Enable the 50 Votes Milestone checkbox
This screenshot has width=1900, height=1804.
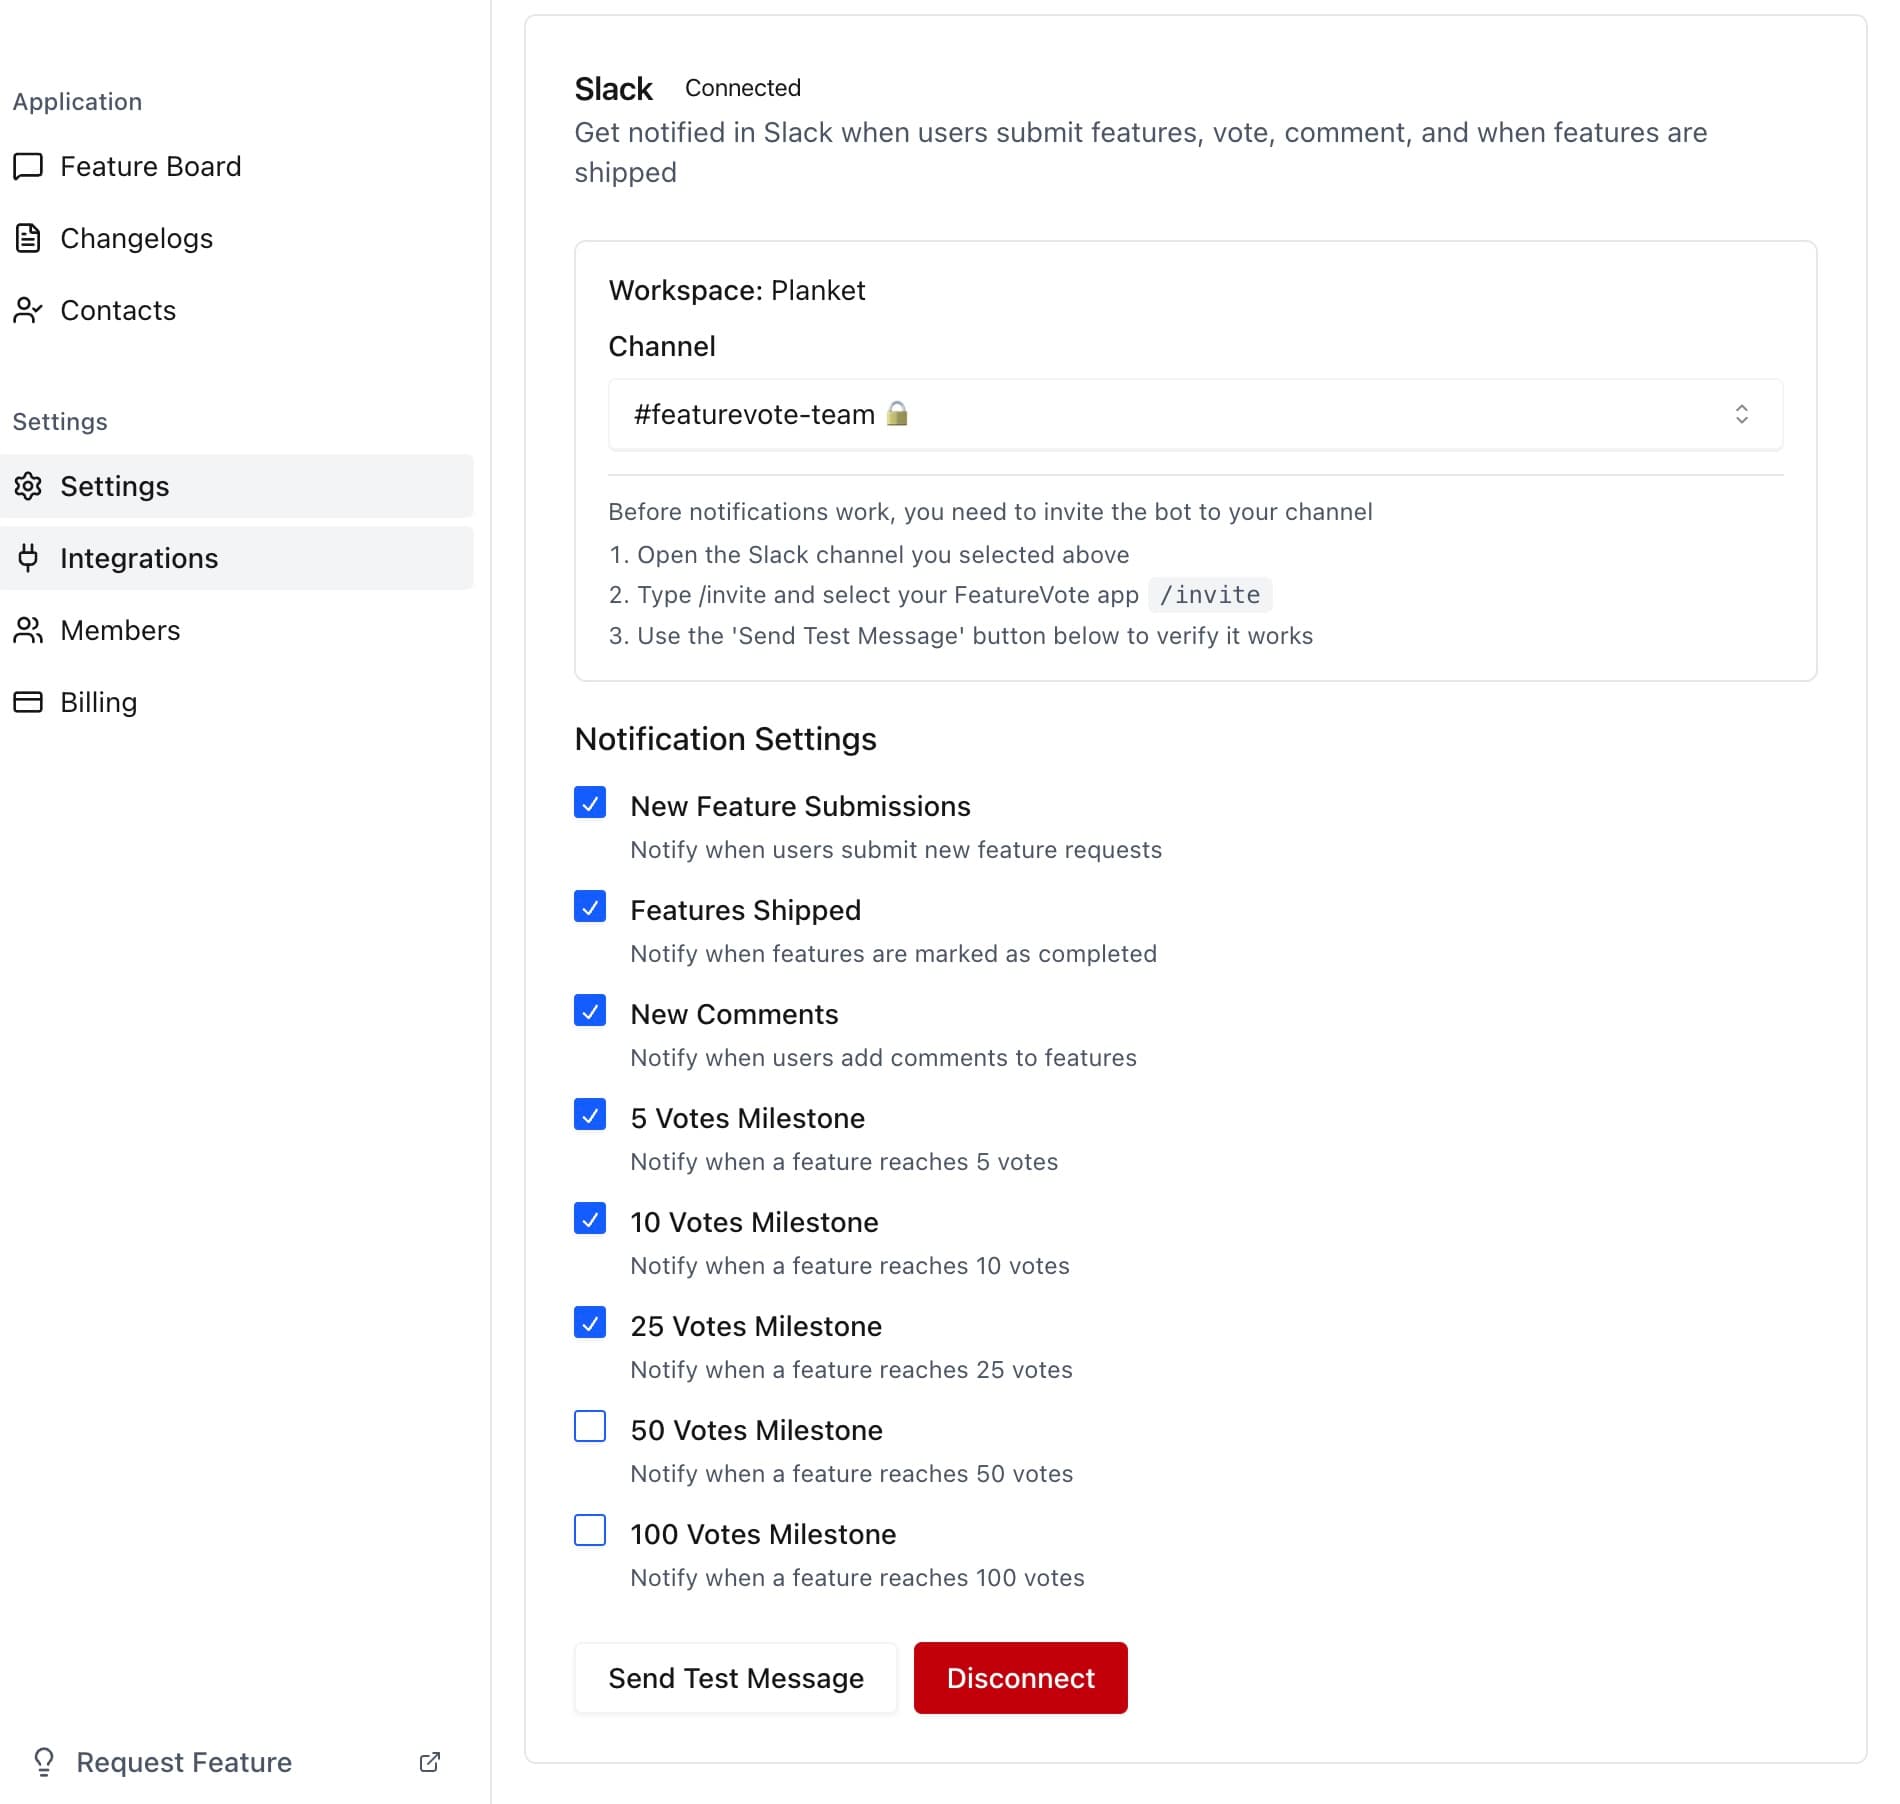590,1427
